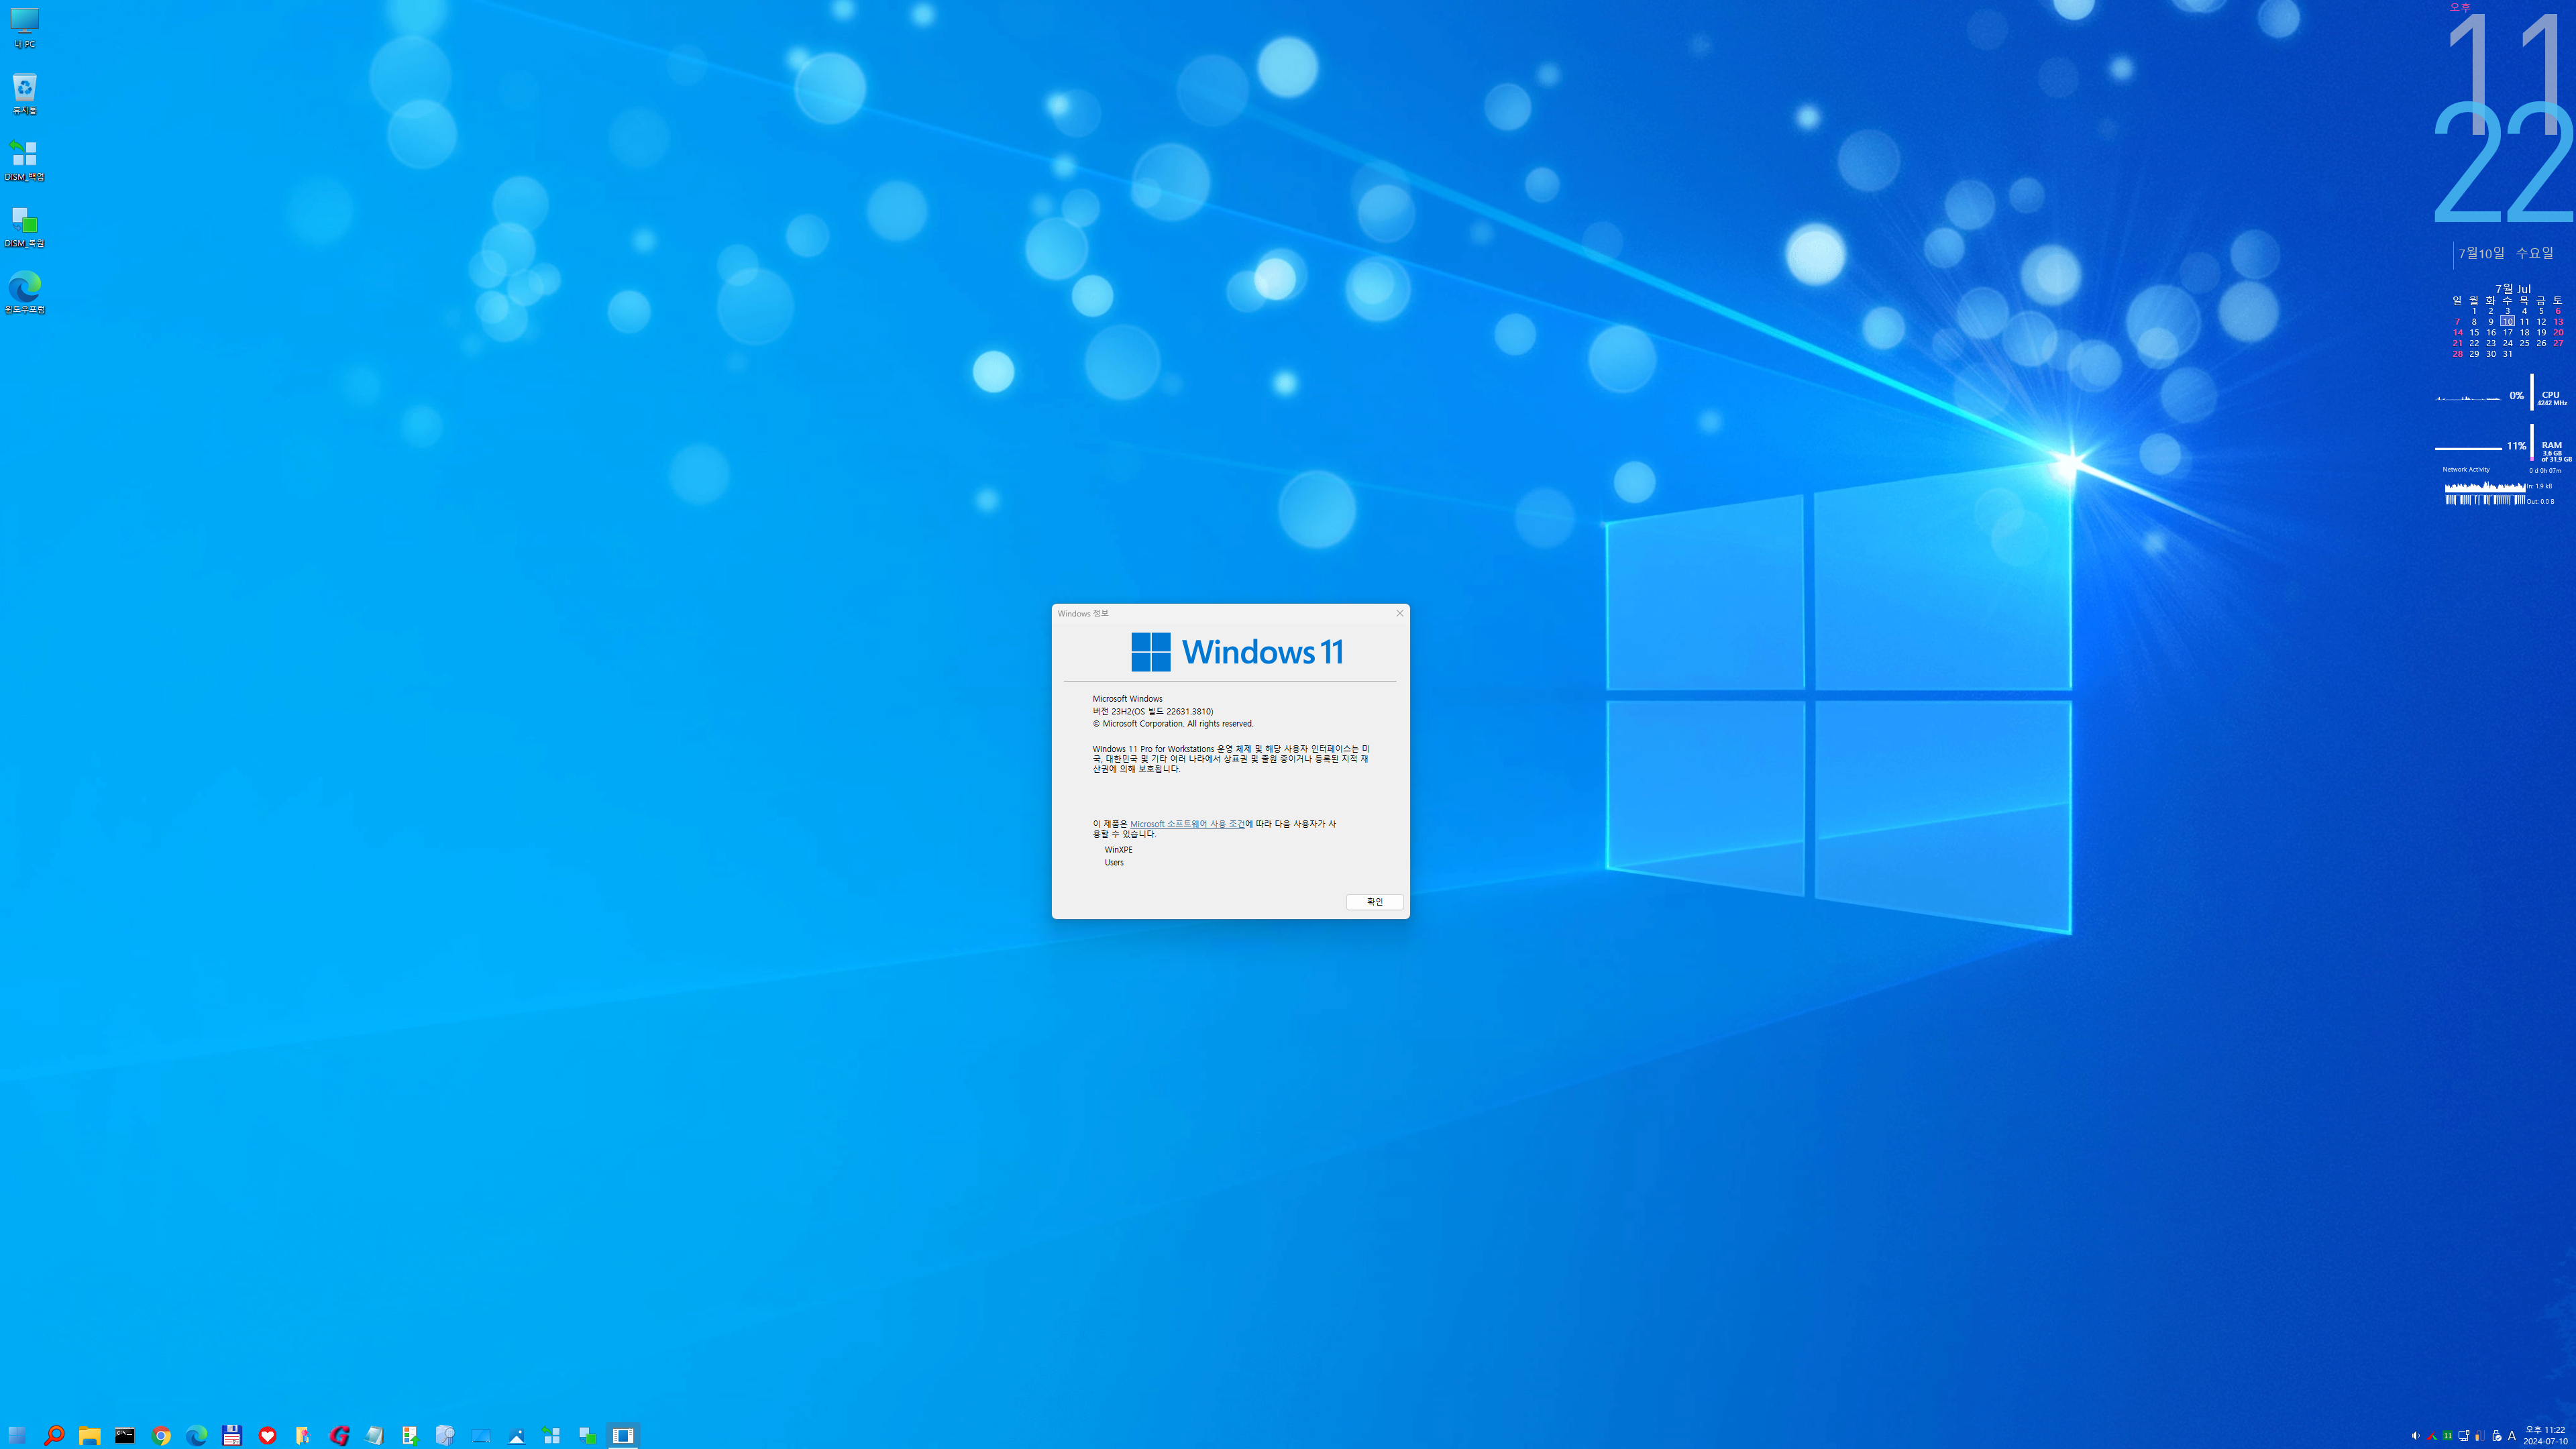Click the DISM restore icon in taskbar
This screenshot has height=1449, width=2576.
click(588, 1435)
